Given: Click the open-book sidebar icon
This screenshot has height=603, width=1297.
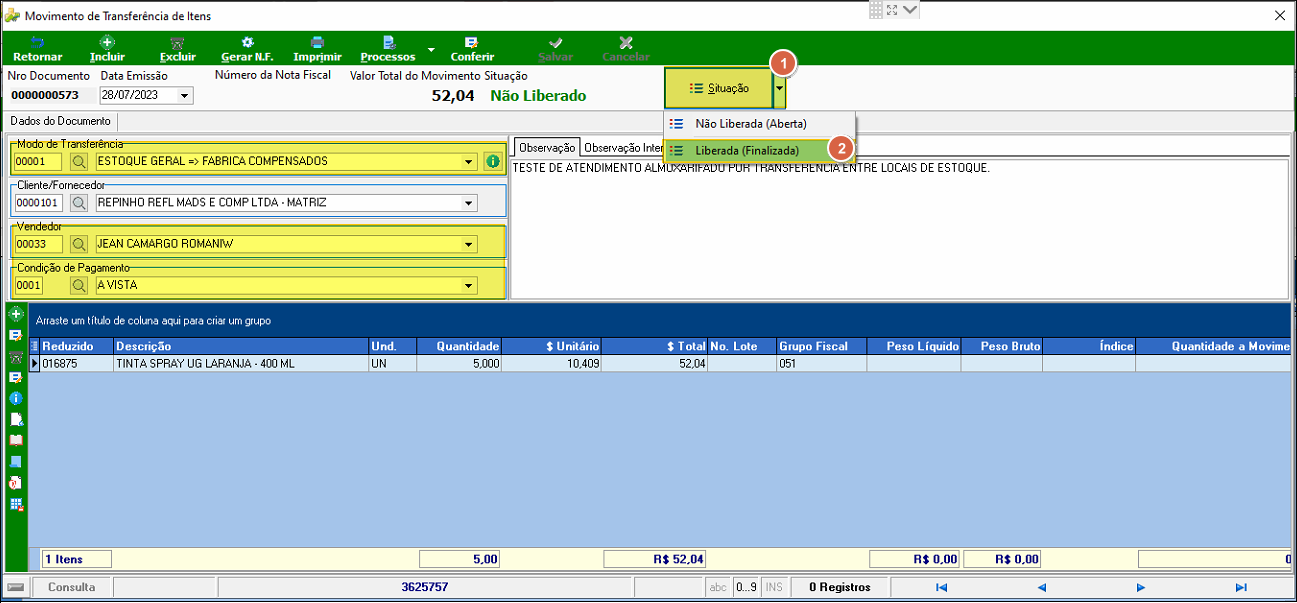Looking at the screenshot, I should pyautogui.click(x=15, y=440).
